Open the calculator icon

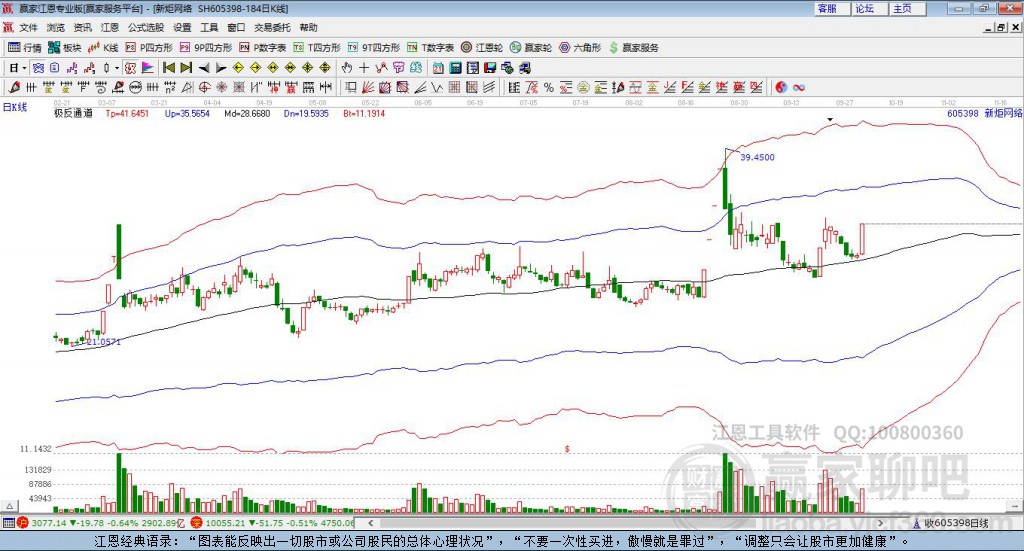click(455, 68)
